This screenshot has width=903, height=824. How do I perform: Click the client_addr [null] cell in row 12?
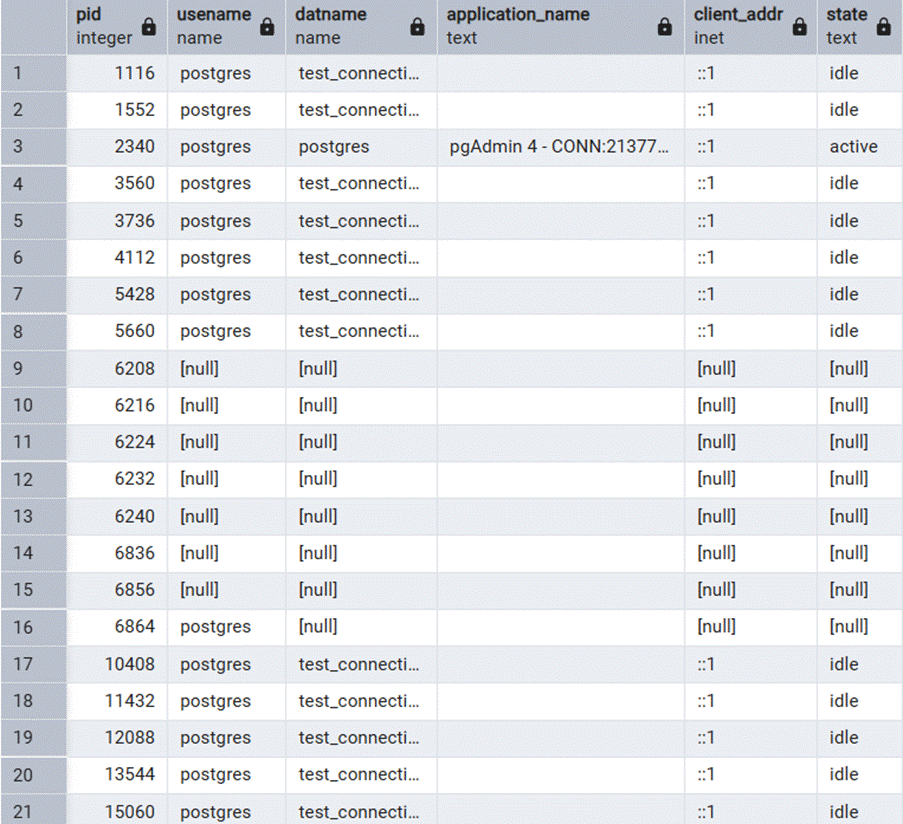pyautogui.click(x=750, y=479)
